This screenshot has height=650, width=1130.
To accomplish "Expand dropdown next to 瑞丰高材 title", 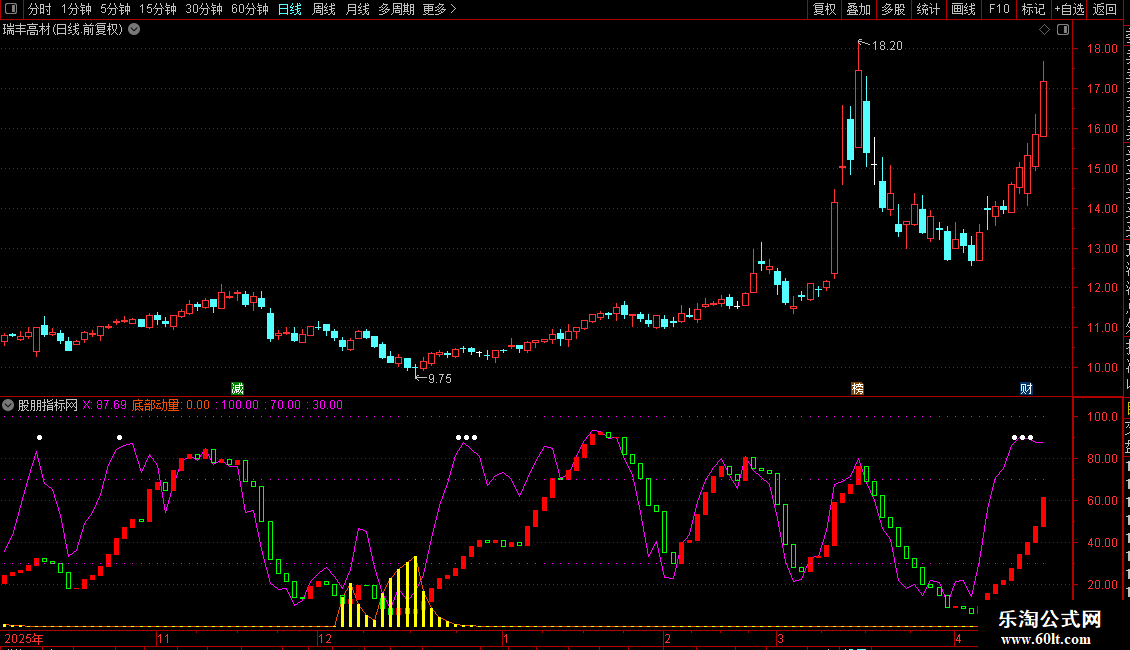I will 134,30.
